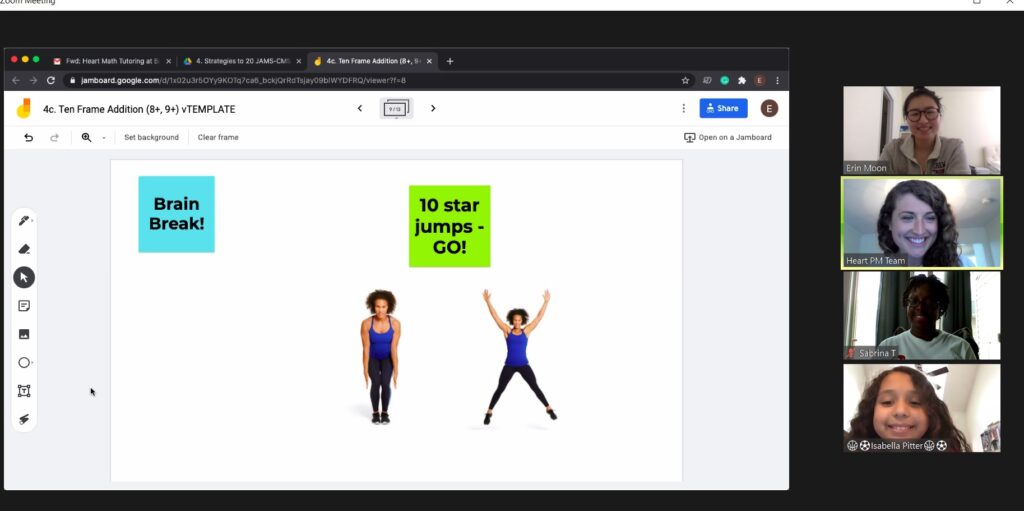Screen dimensions: 1024x511
Task: Click the red close button of Chrome
Action: [14, 59]
